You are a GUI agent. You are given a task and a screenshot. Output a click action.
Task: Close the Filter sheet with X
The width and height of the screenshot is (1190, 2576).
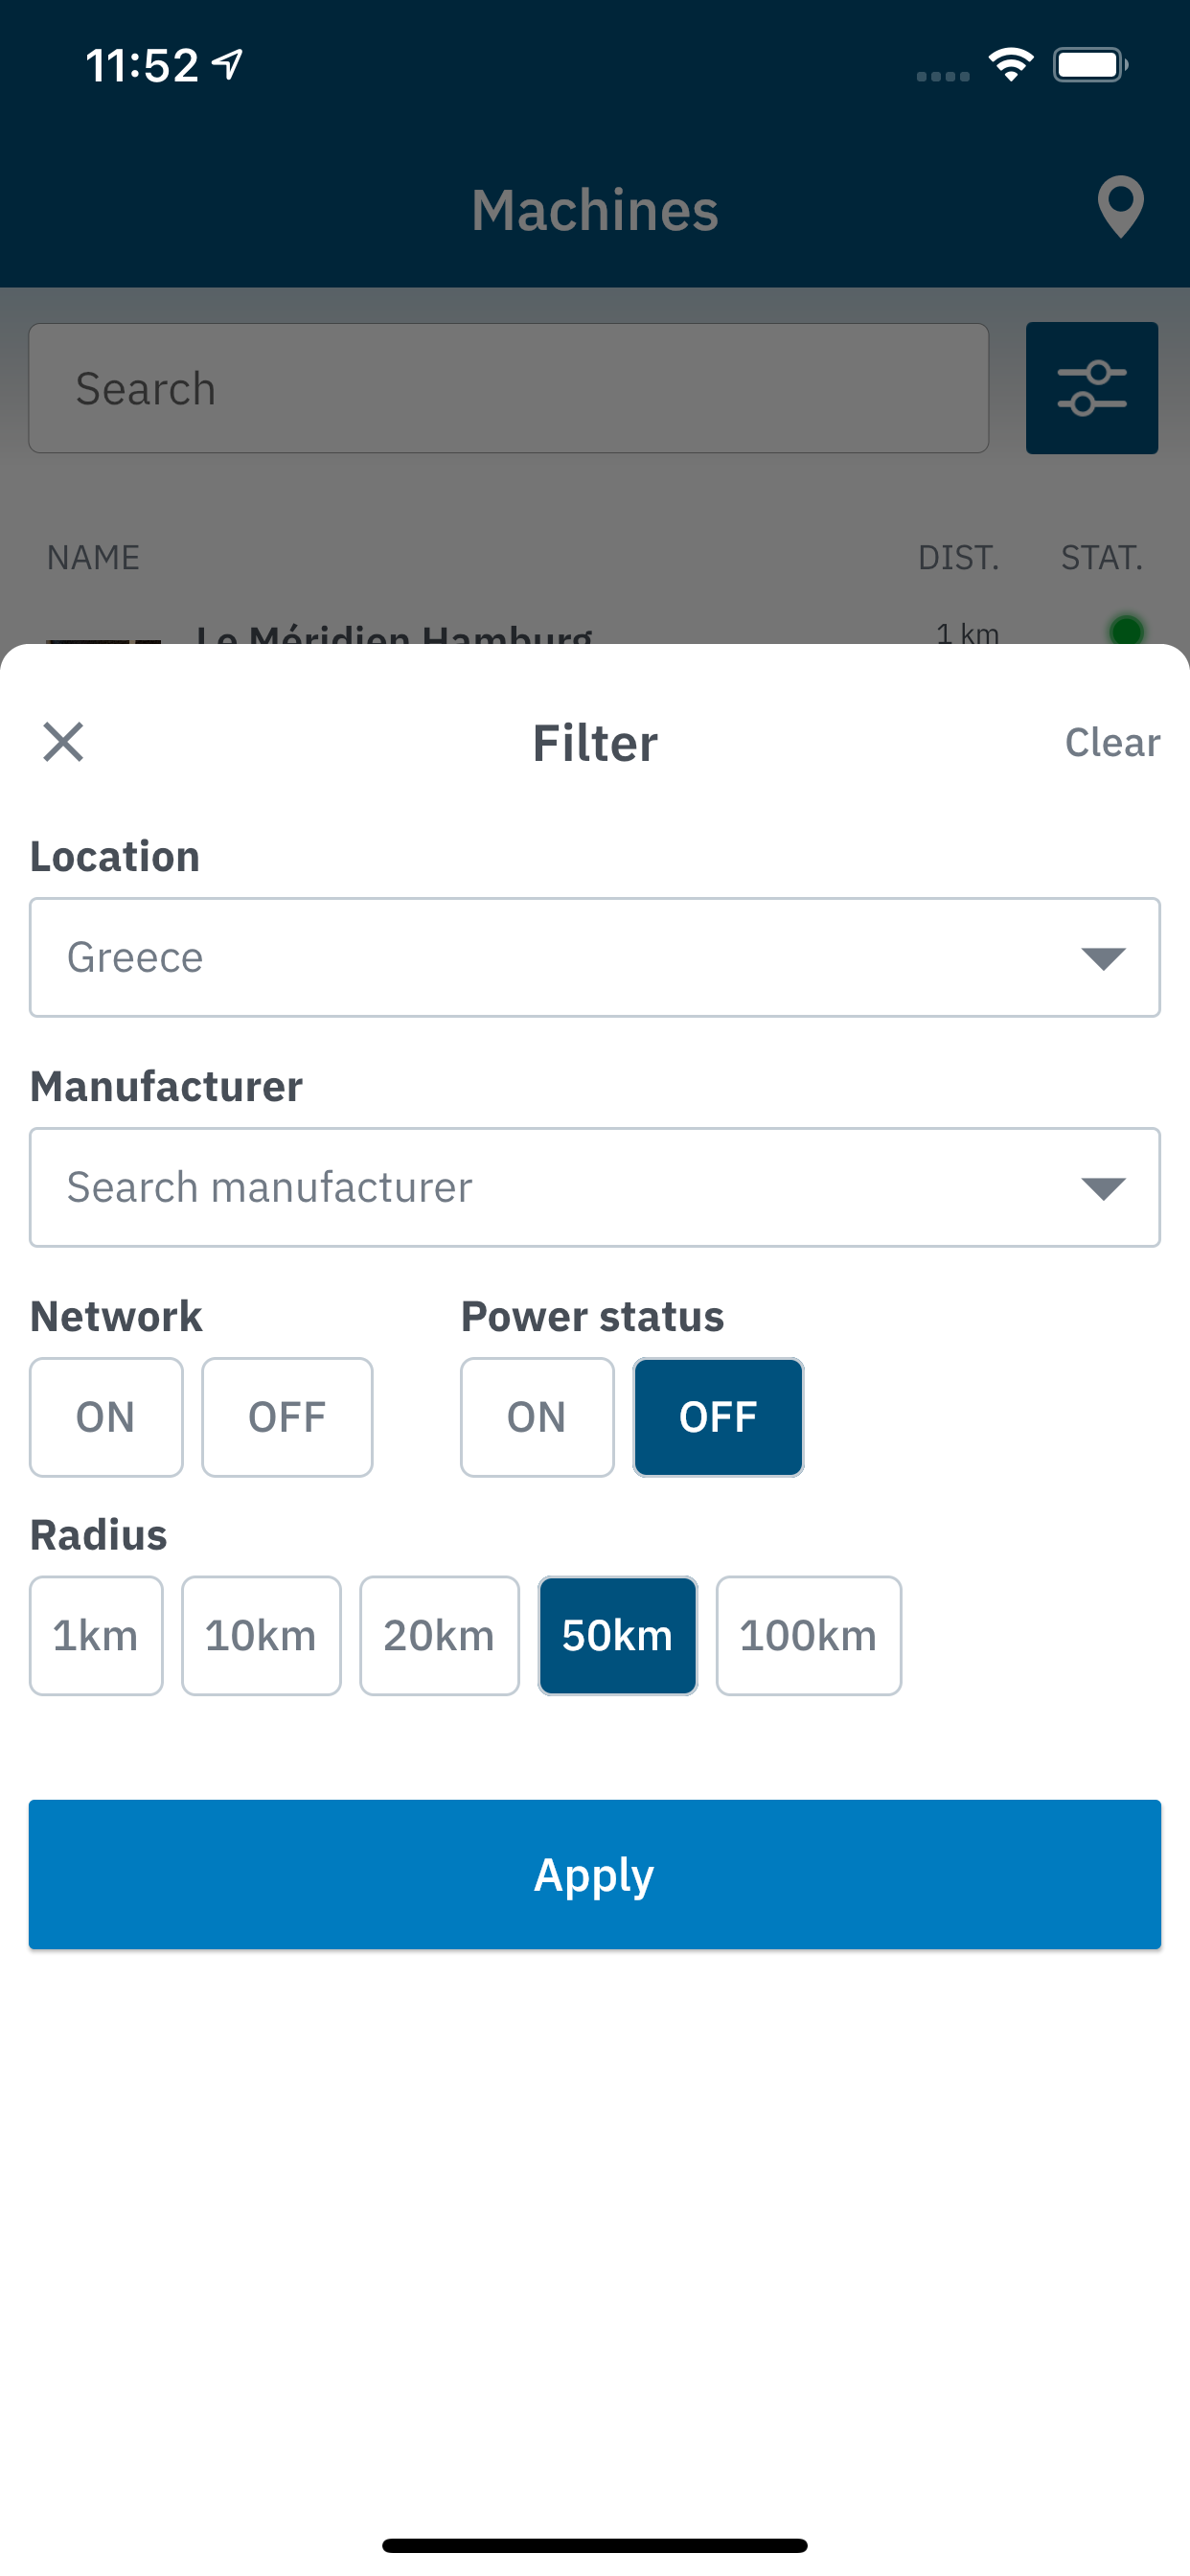pyautogui.click(x=63, y=742)
